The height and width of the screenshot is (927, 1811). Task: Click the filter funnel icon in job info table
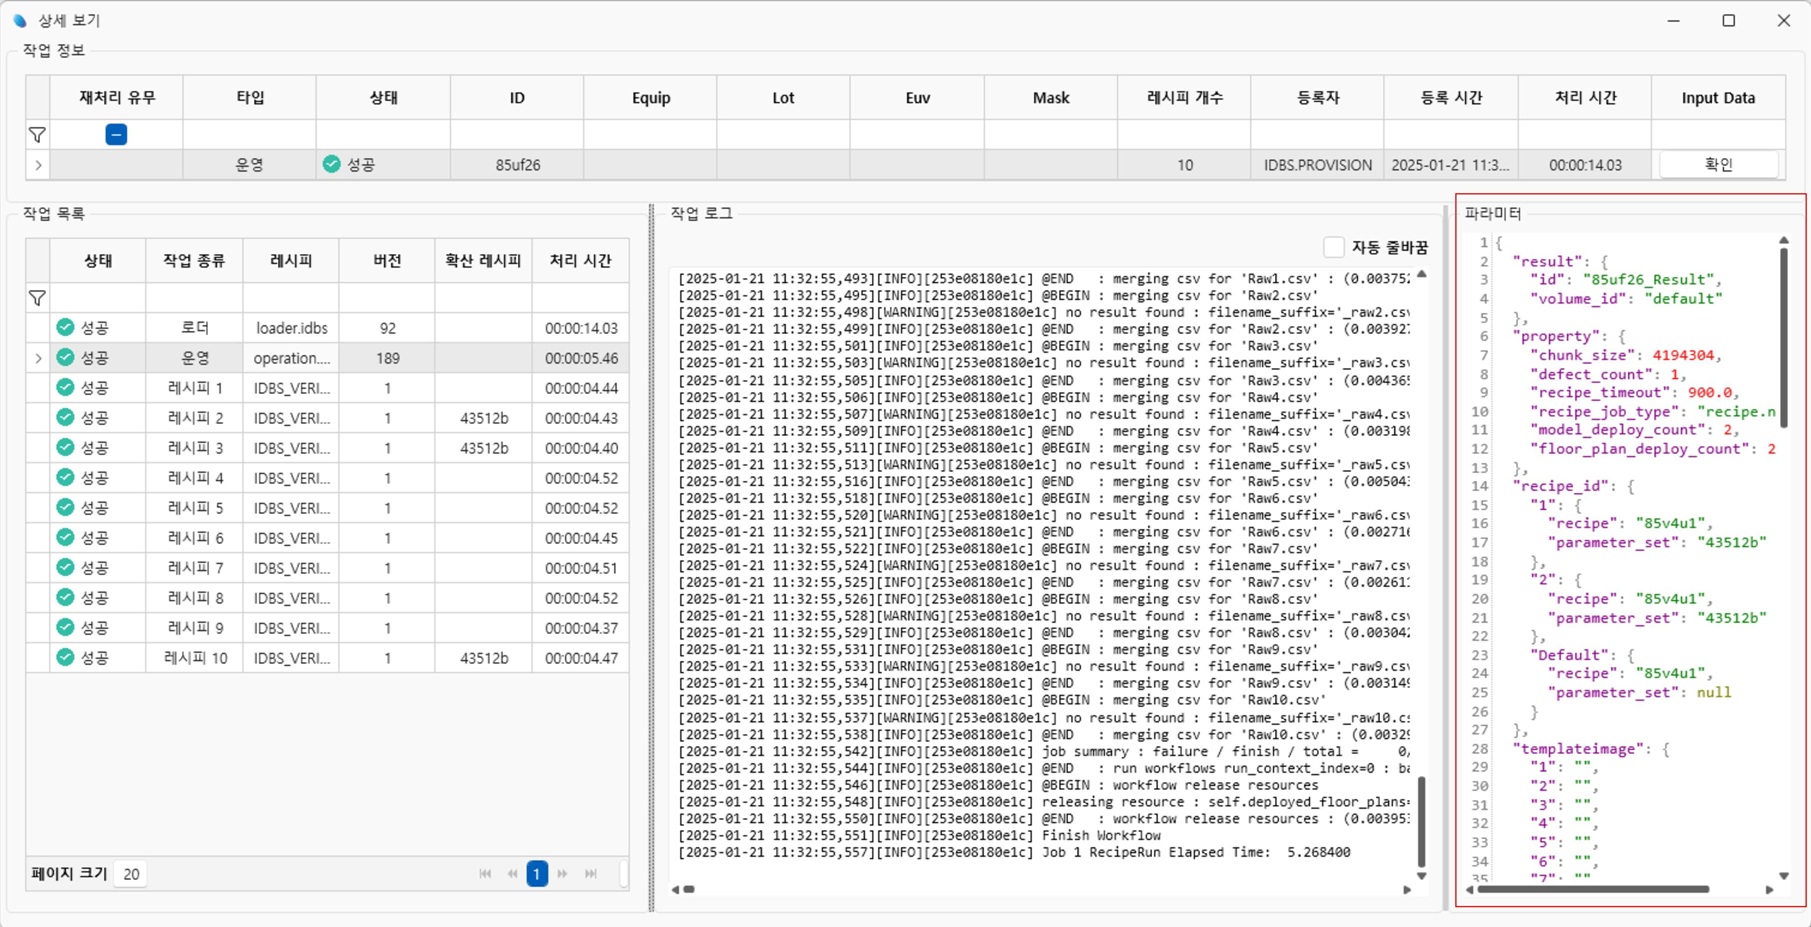37,135
